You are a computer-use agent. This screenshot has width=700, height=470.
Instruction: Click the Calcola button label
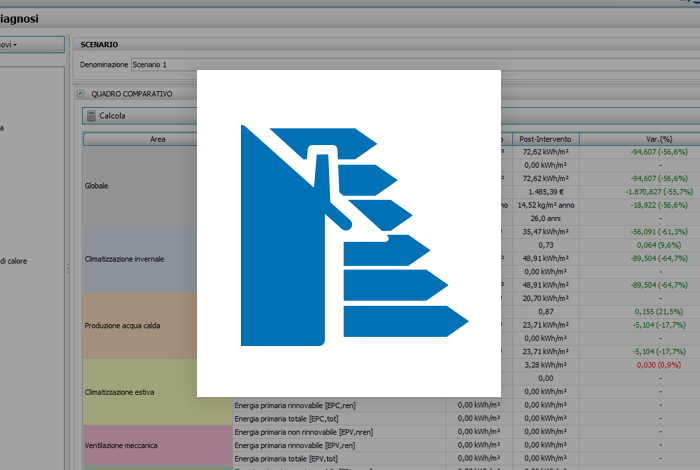[x=112, y=116]
